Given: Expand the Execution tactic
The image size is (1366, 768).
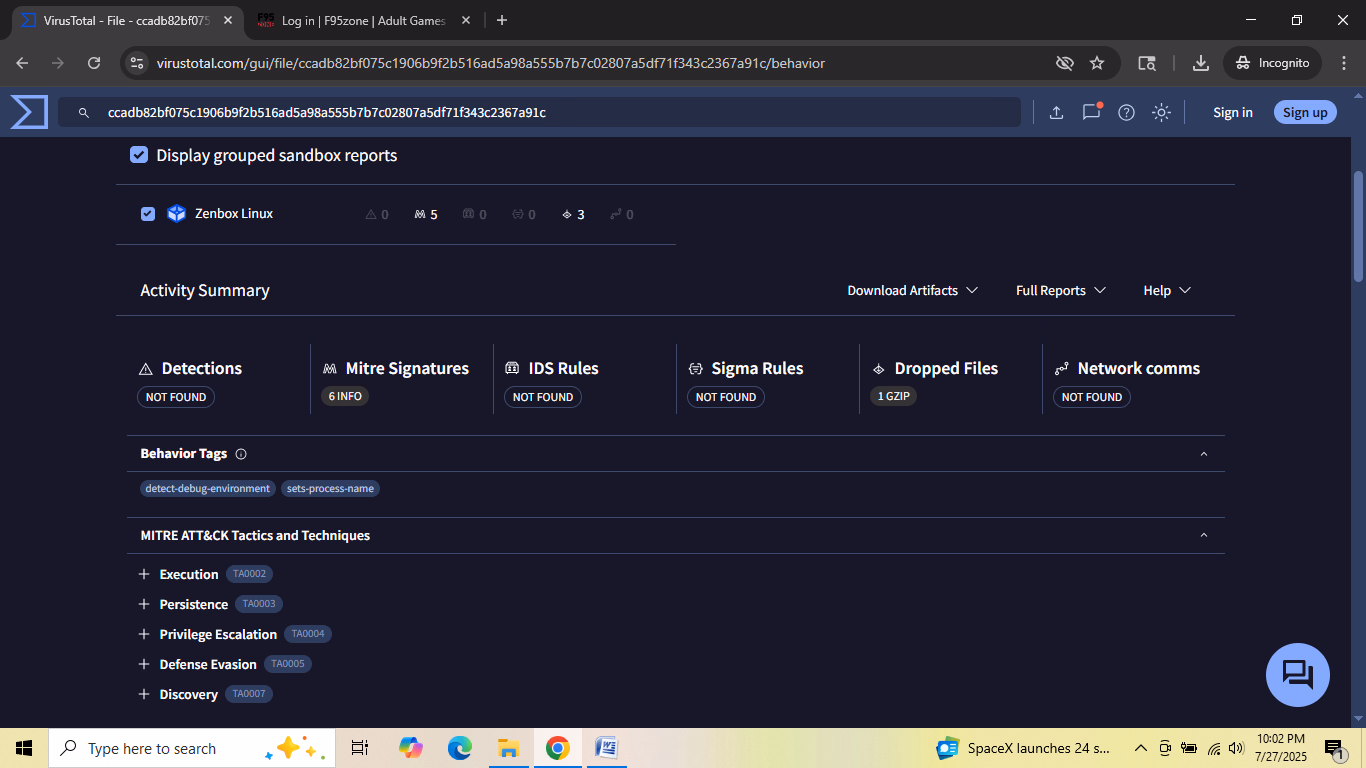Looking at the screenshot, I should [144, 575].
